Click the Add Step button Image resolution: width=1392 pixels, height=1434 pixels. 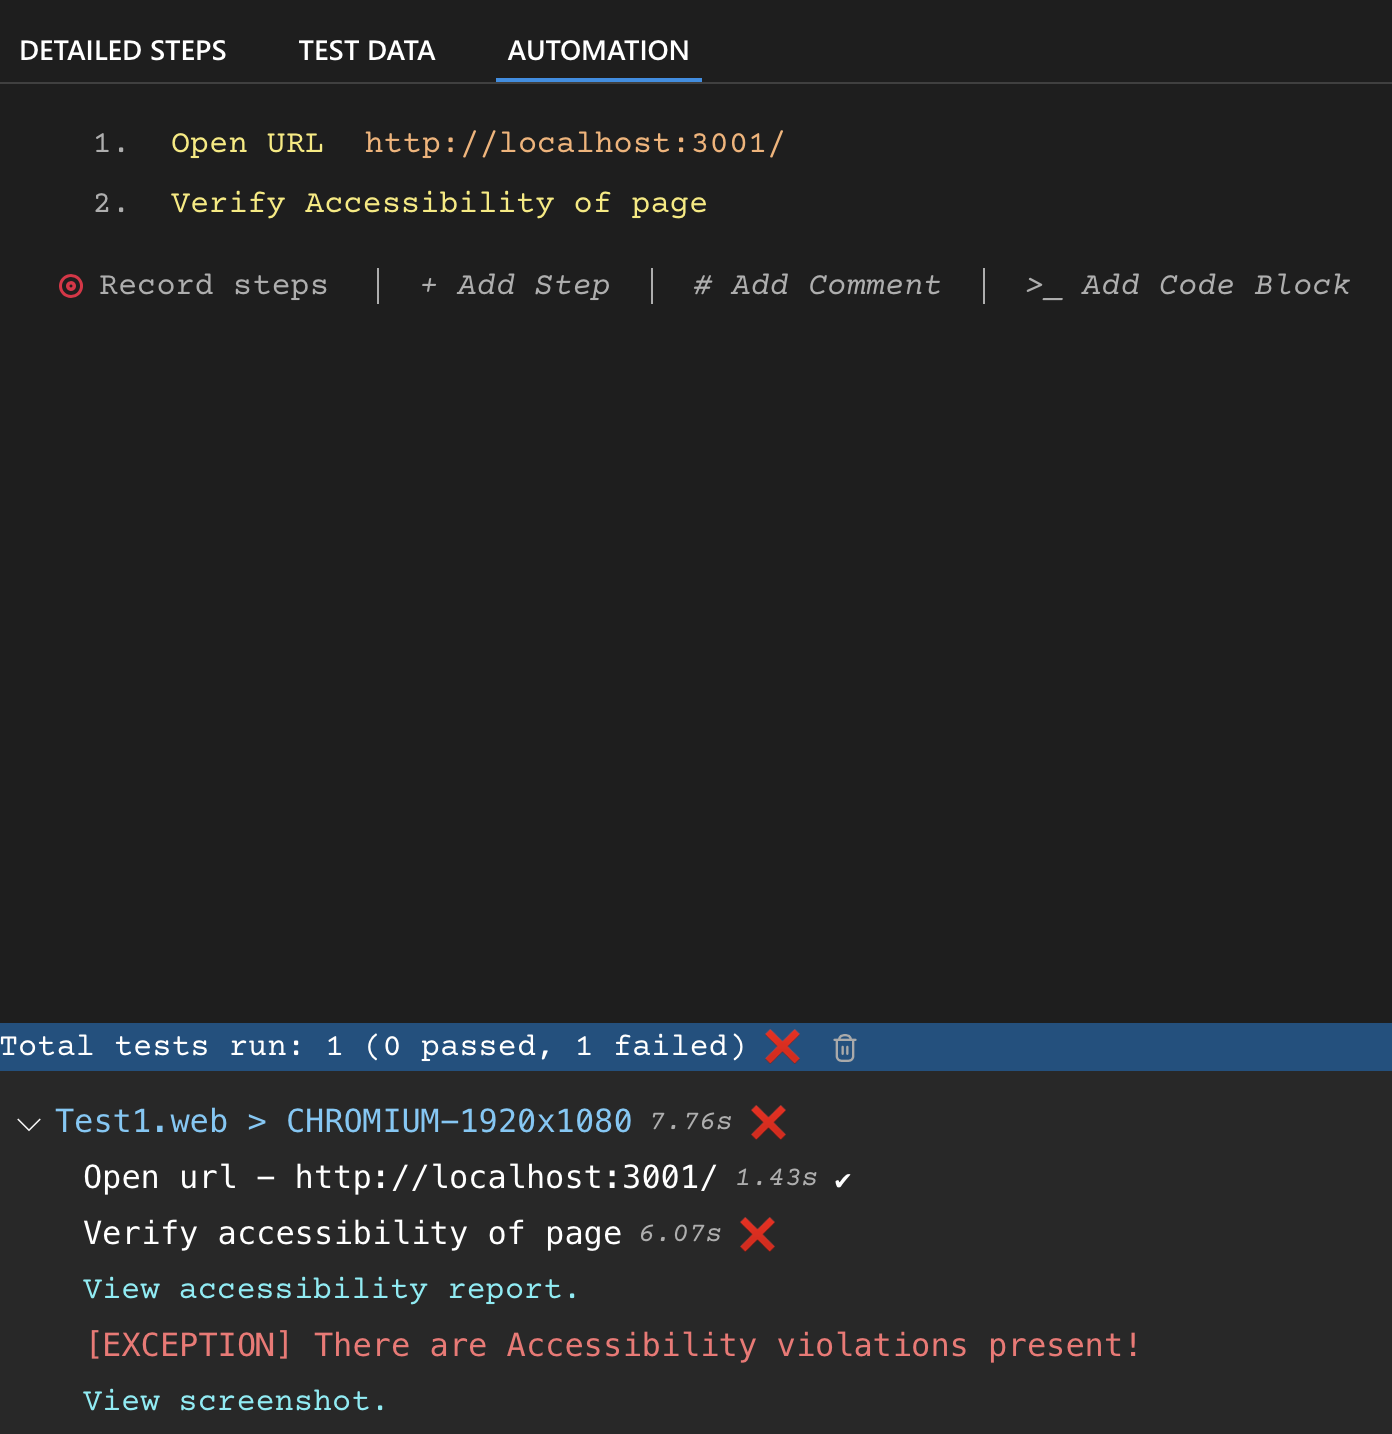[515, 286]
